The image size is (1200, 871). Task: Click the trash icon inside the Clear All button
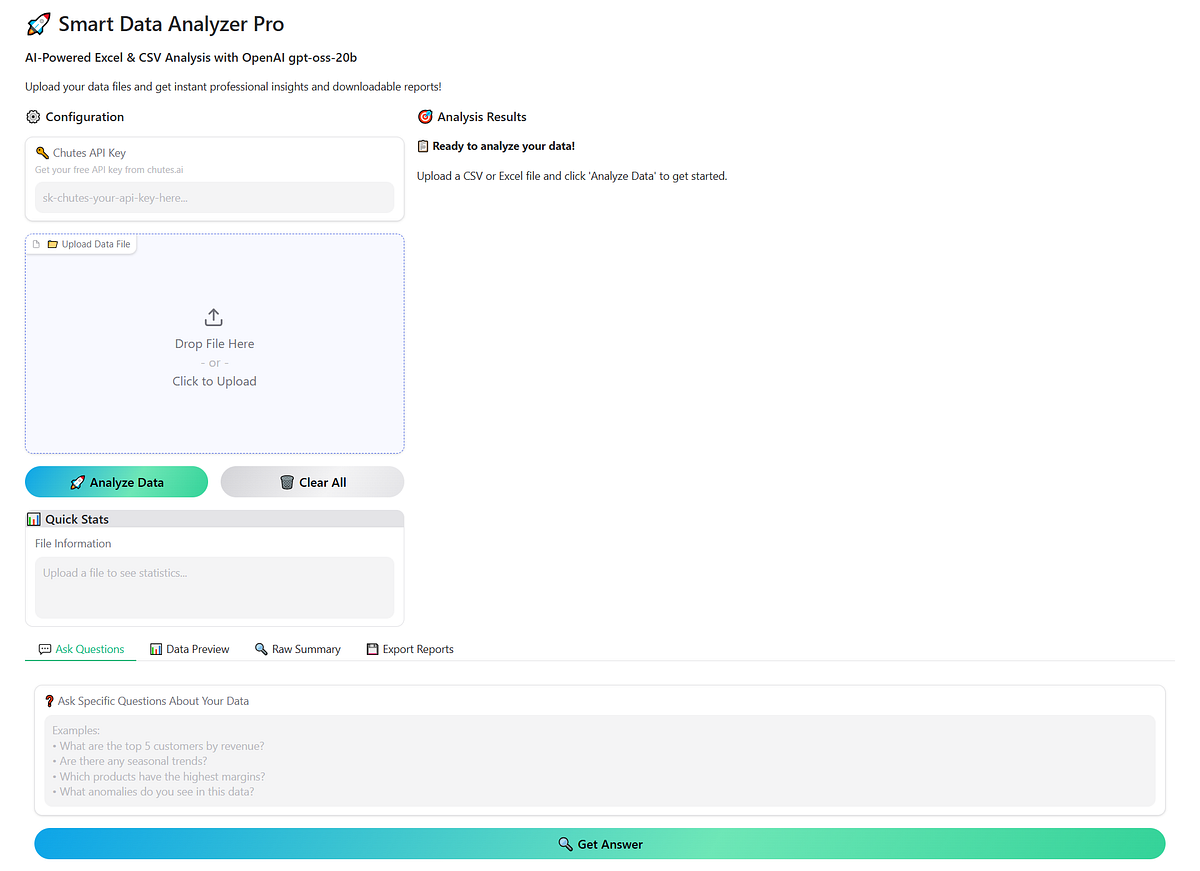[x=287, y=482]
